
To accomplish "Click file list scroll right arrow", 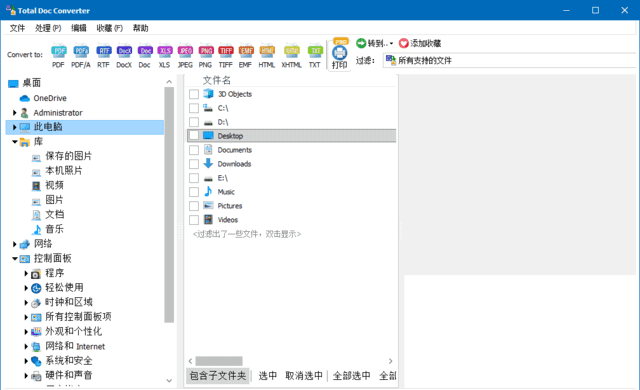I will 391,361.
